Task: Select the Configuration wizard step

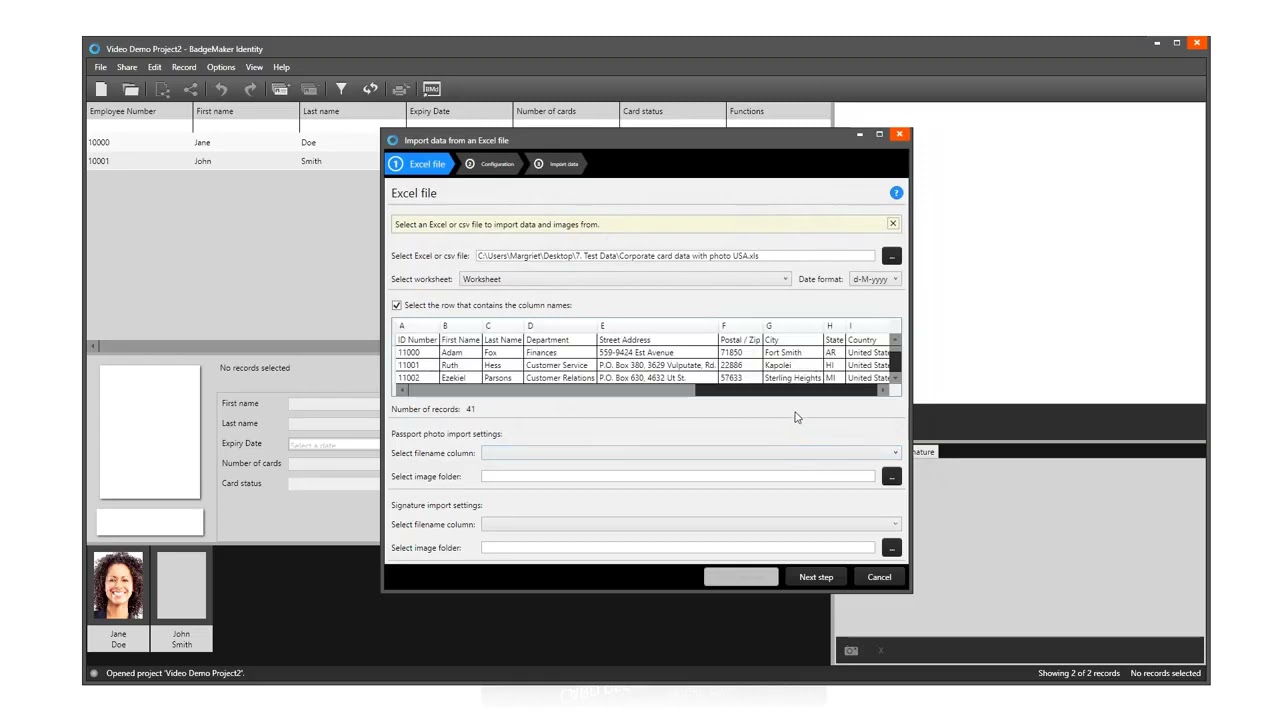Action: tap(490, 164)
